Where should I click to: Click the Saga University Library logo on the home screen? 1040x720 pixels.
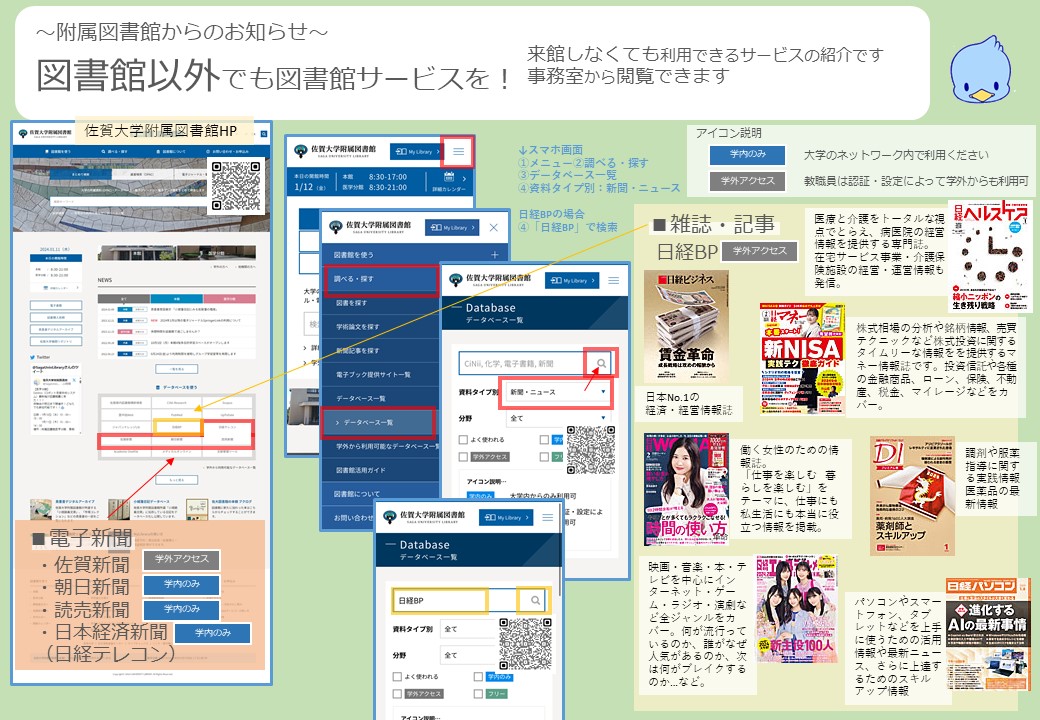tap(336, 151)
